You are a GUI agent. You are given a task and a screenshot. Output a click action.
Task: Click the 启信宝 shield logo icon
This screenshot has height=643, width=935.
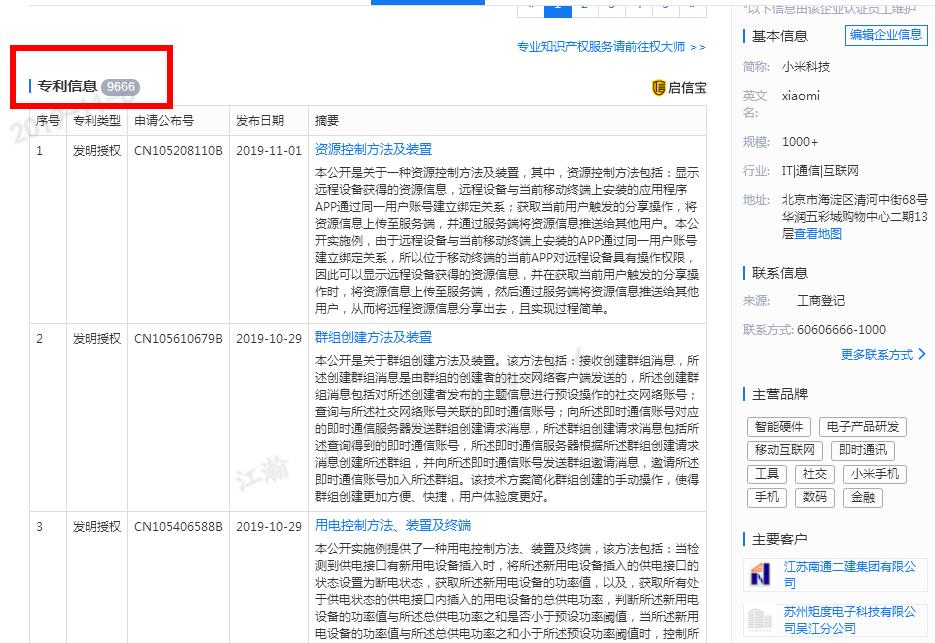[x=658, y=88]
